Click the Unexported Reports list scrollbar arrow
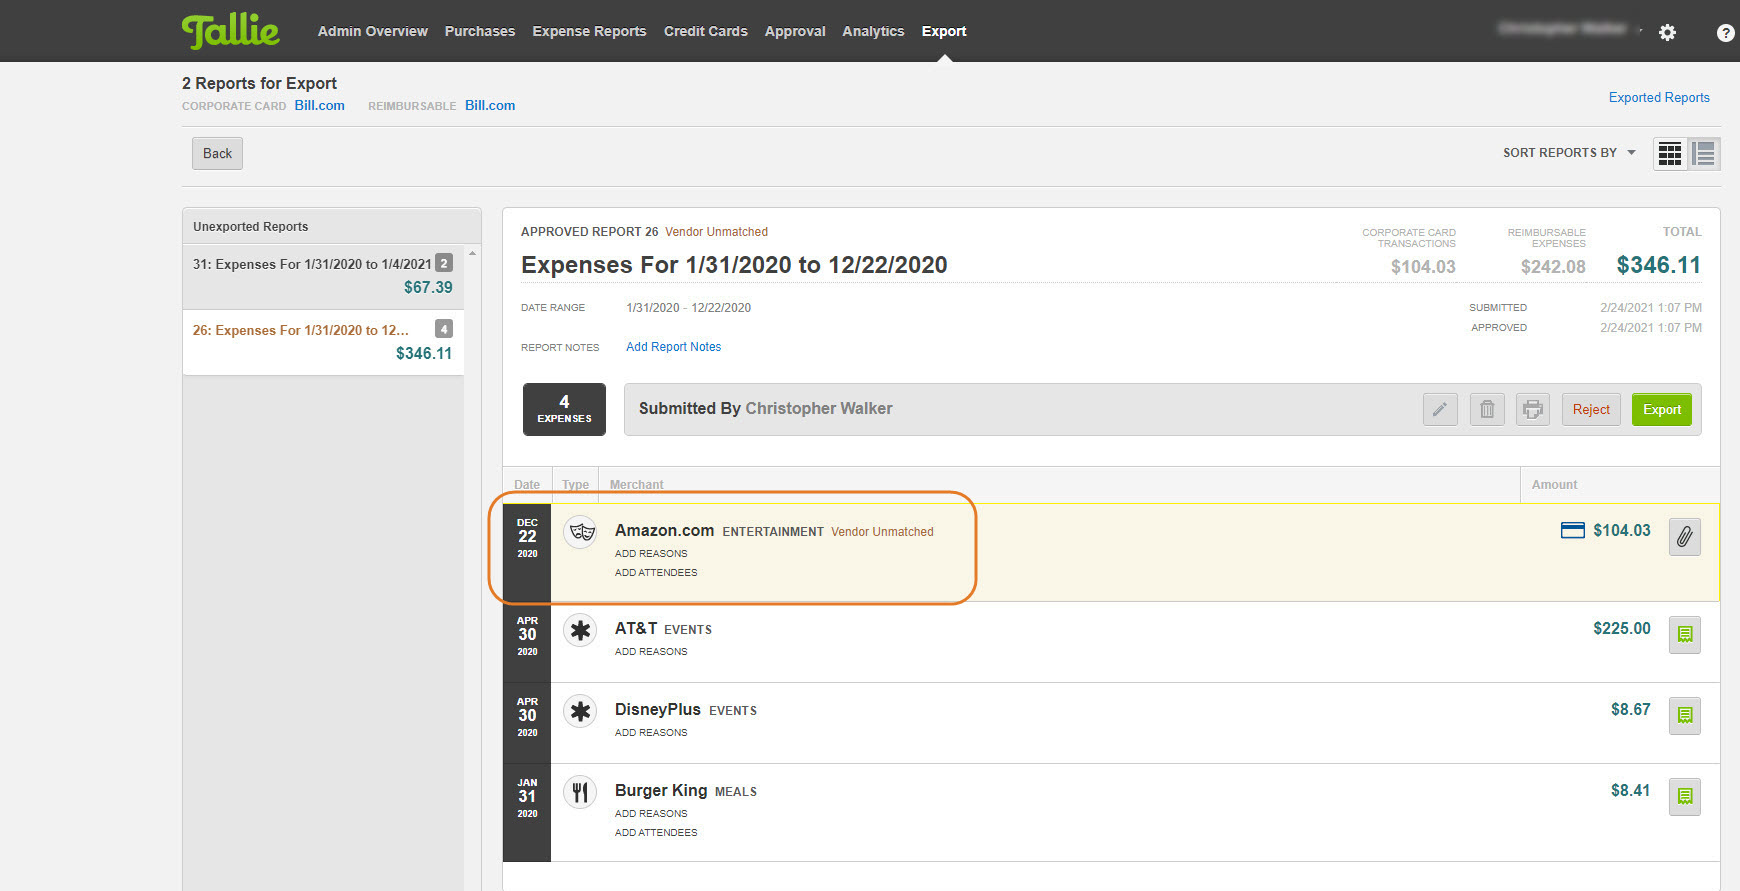This screenshot has height=891, width=1740. point(472,253)
